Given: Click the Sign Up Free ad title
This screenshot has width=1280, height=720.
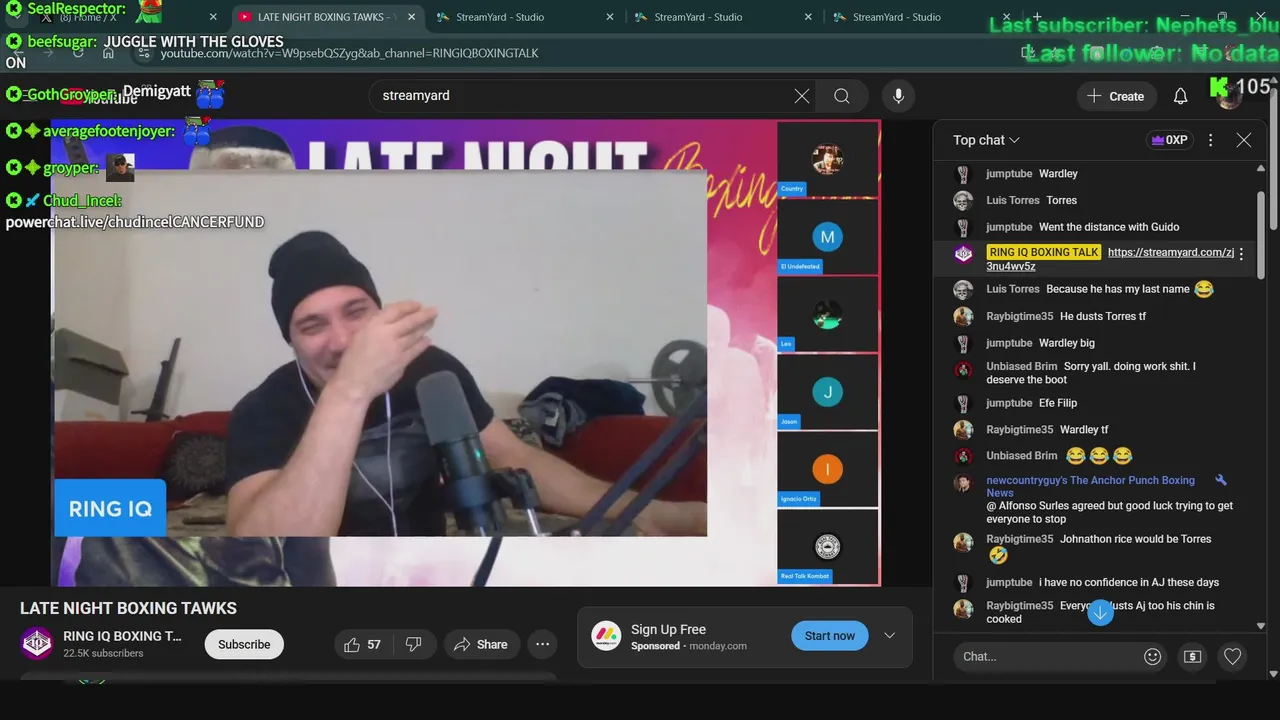Looking at the screenshot, I should [668, 629].
